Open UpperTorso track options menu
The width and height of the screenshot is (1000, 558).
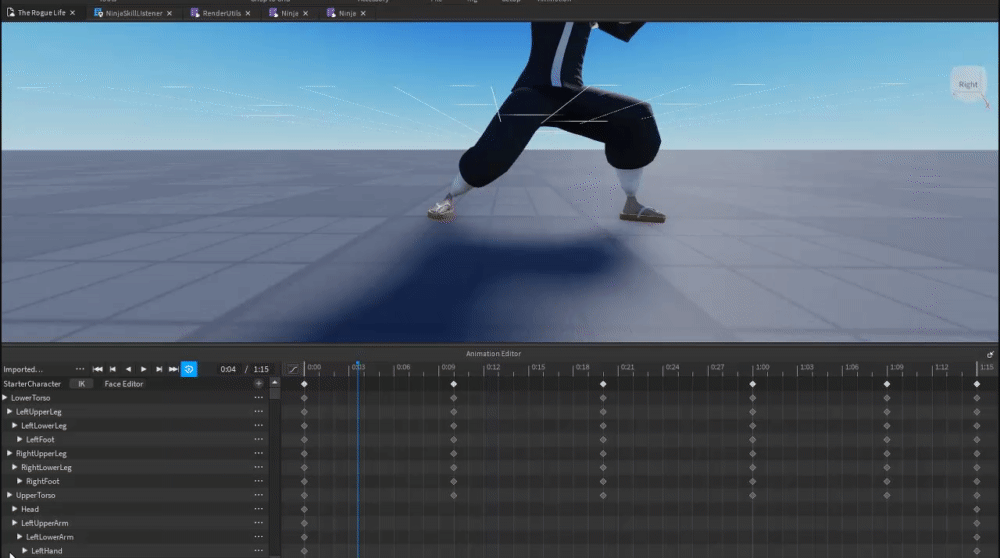(x=258, y=495)
